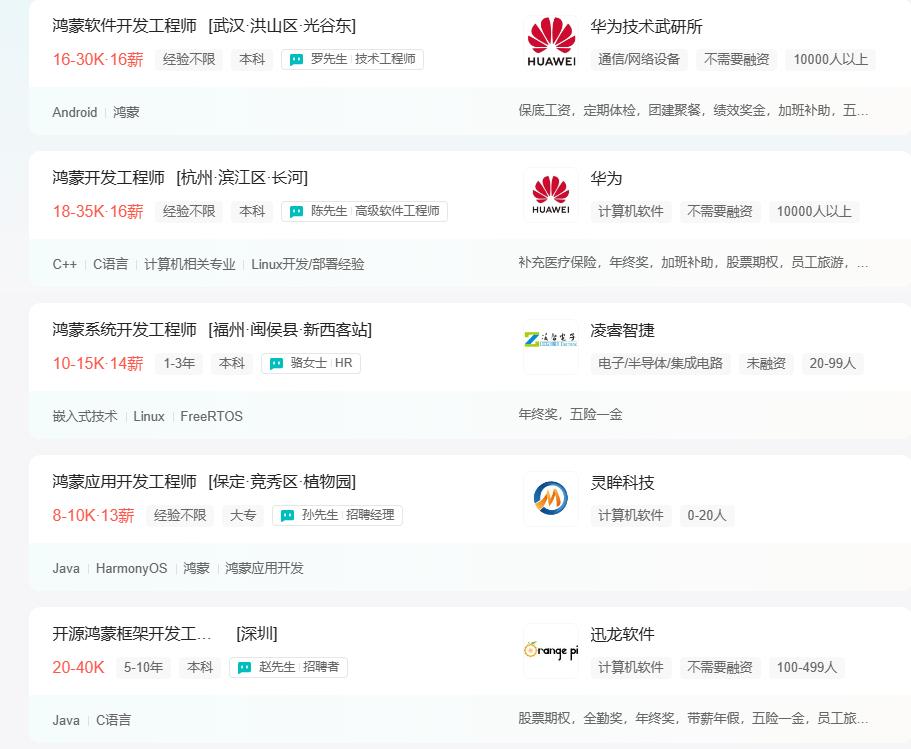Click the Linux开发/部署经验 tag

click(x=307, y=264)
